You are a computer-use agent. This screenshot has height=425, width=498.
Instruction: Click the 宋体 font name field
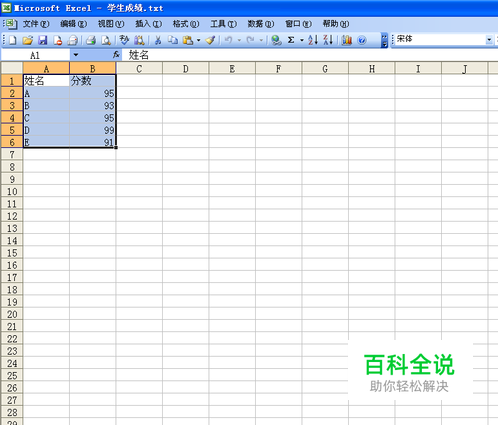tap(440, 40)
